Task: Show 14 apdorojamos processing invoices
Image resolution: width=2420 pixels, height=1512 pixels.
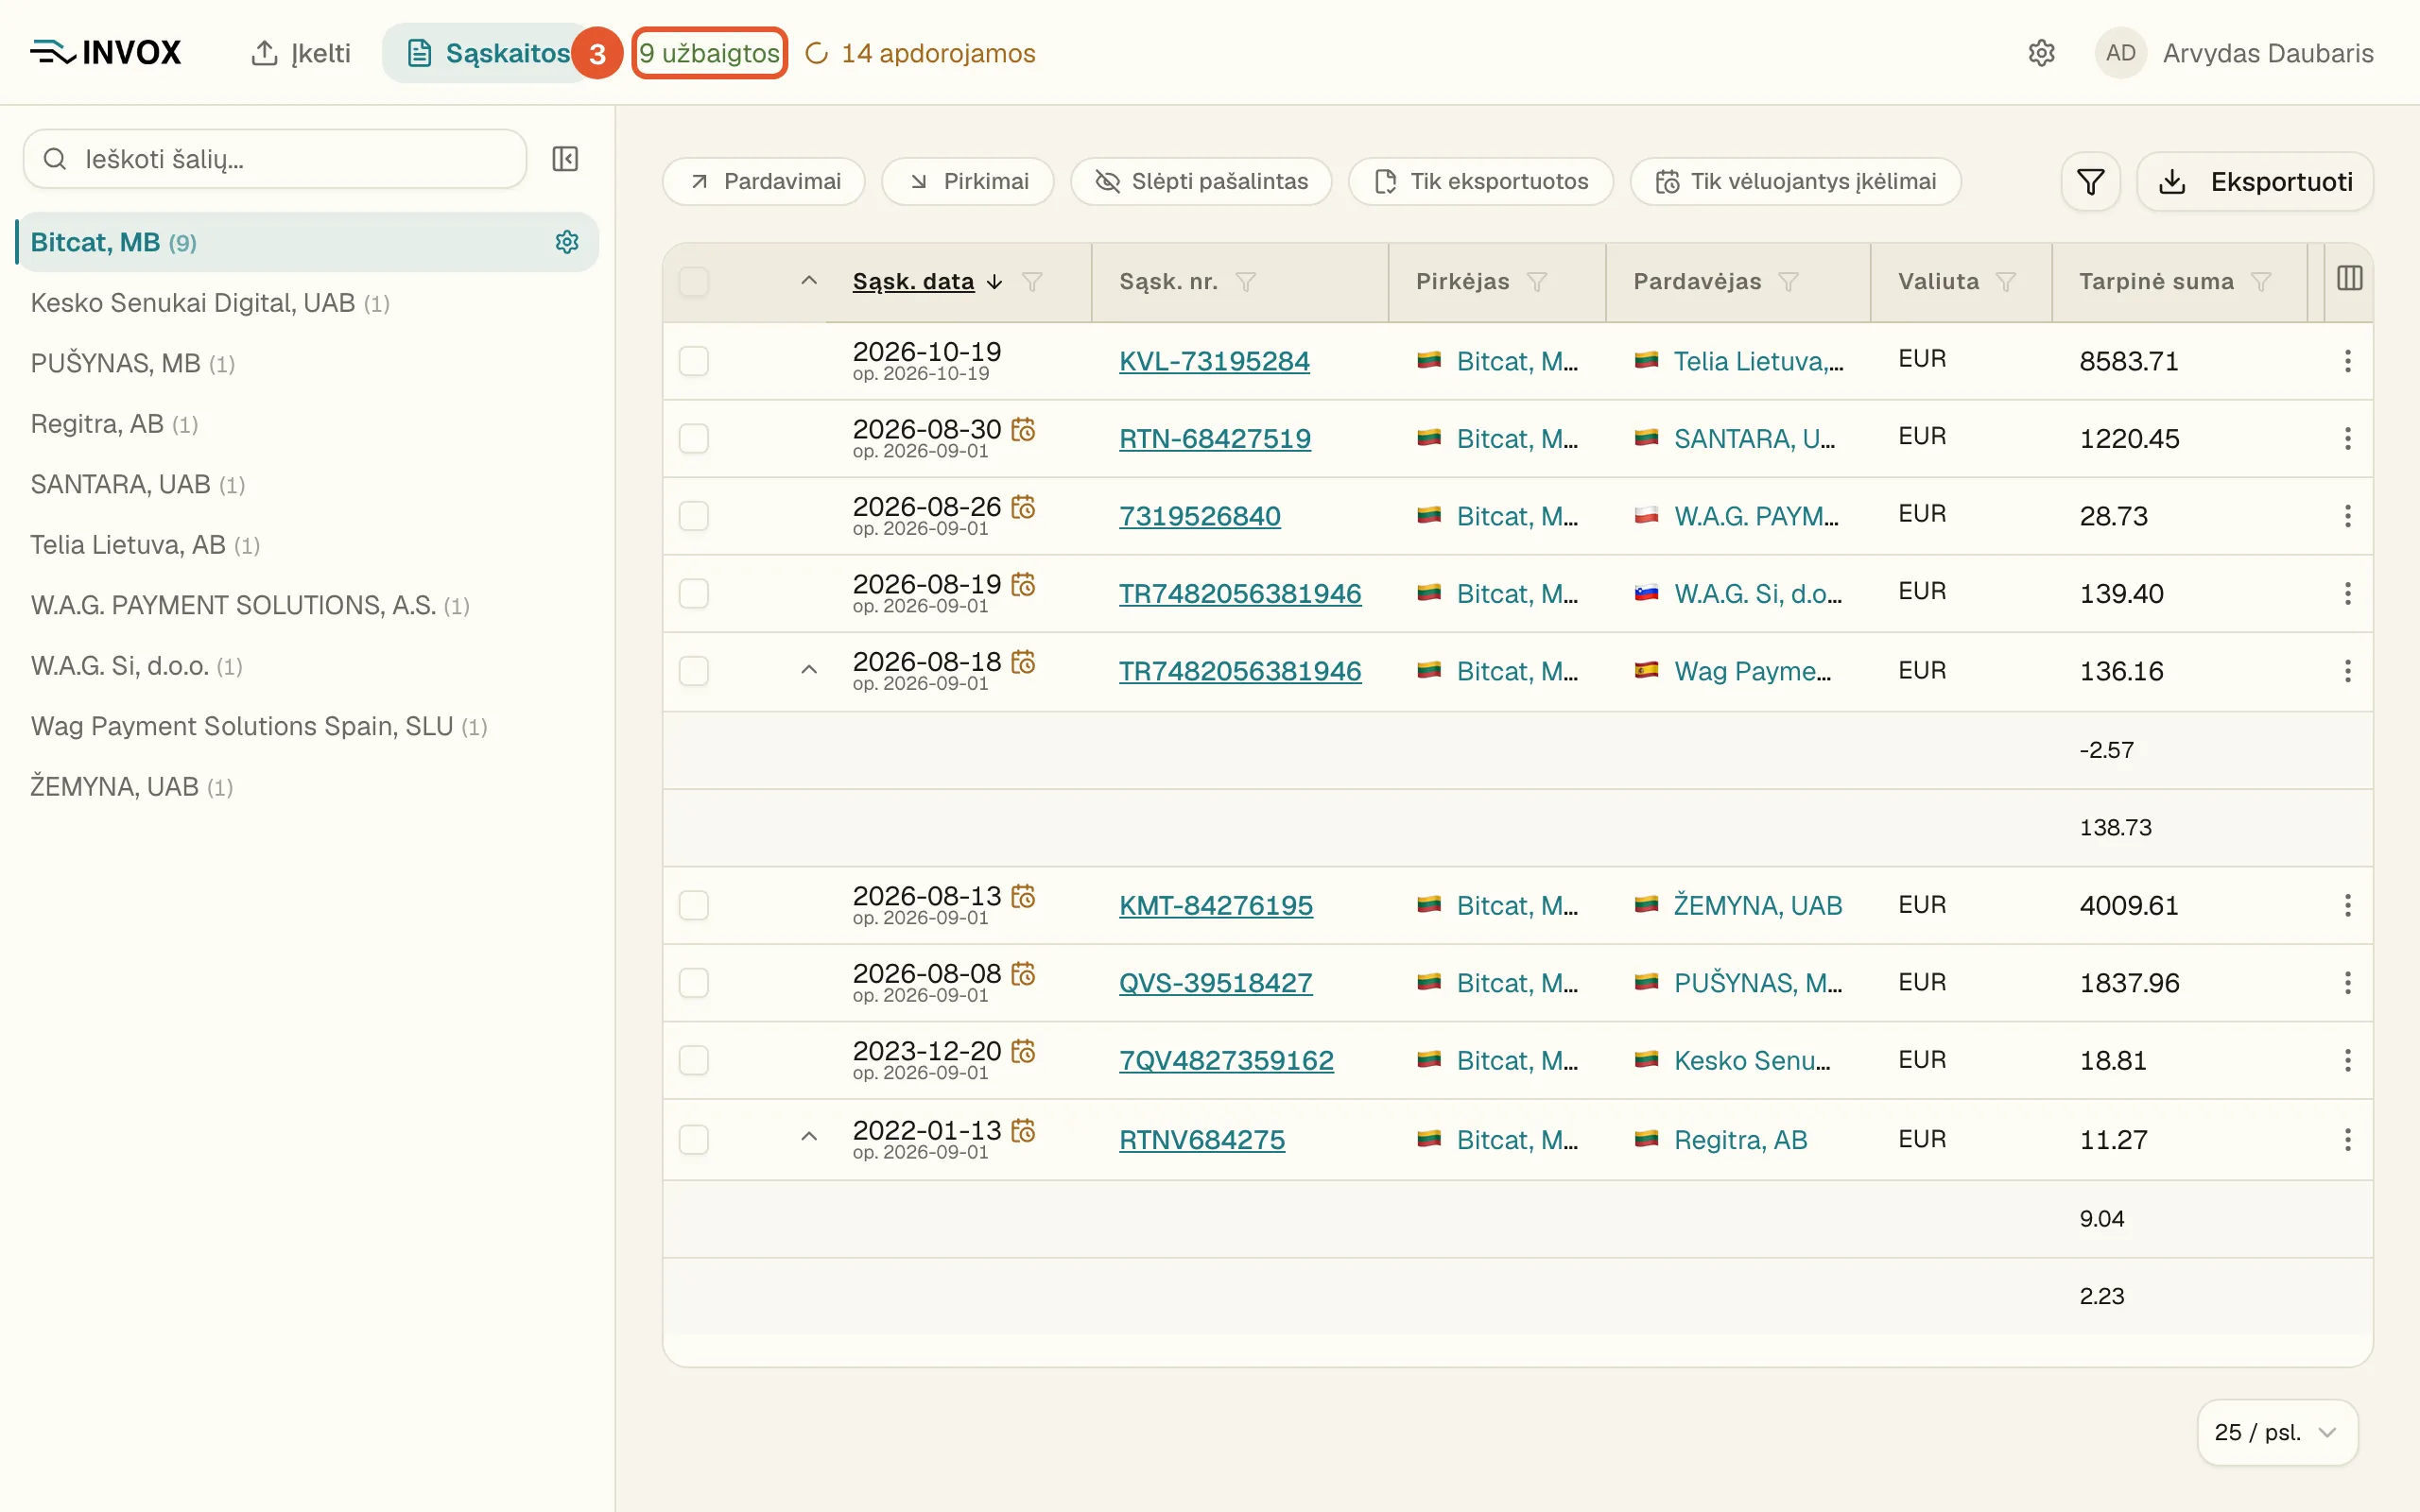Action: click(920, 53)
